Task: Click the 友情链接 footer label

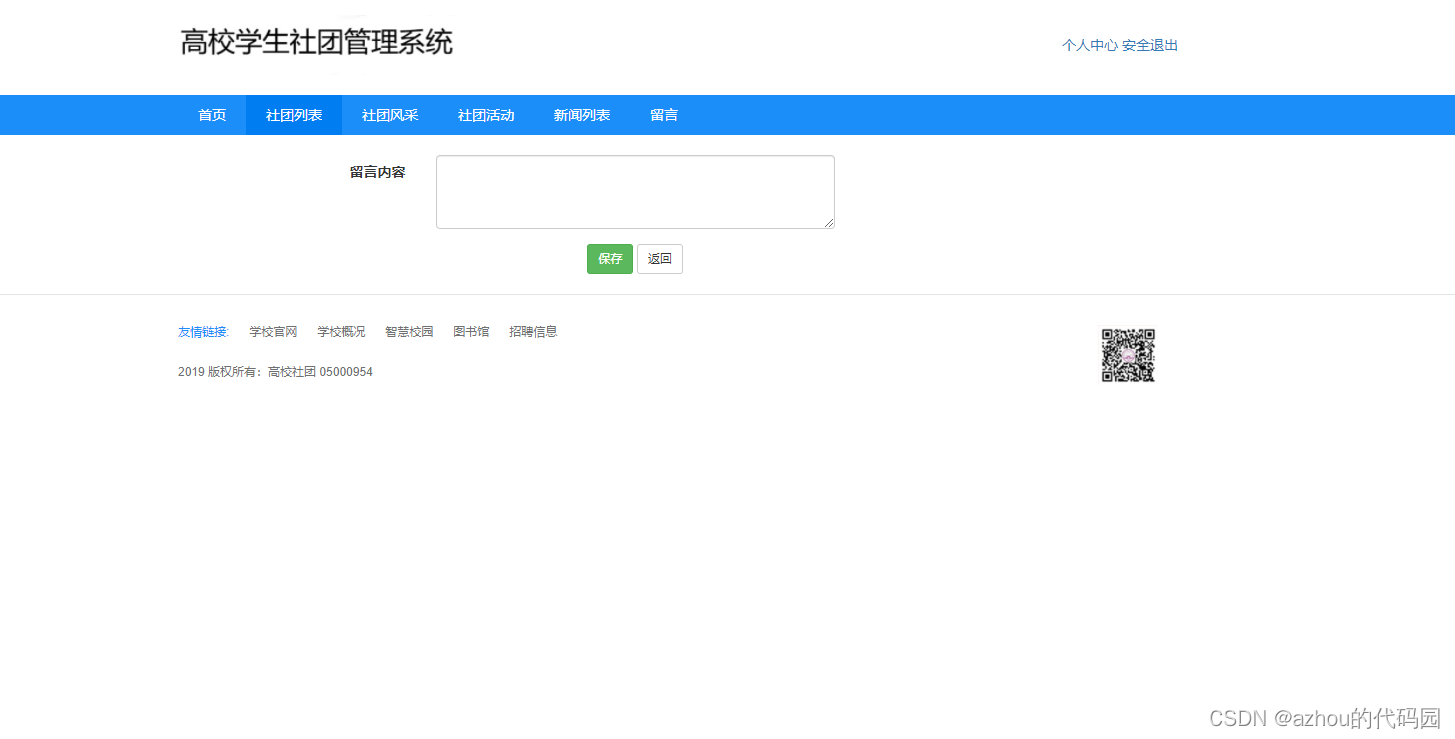Action: coord(204,332)
